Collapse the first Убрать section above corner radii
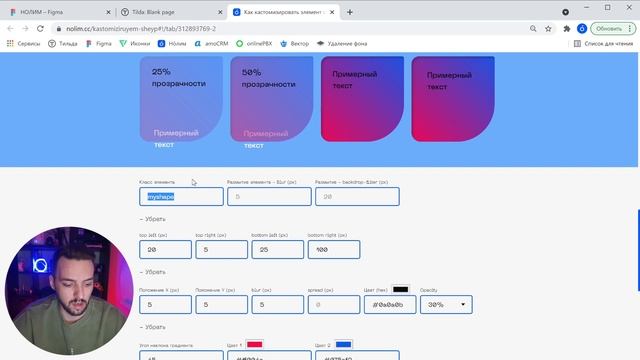Image resolution: width=640 pixels, height=360 pixels. pos(152,219)
